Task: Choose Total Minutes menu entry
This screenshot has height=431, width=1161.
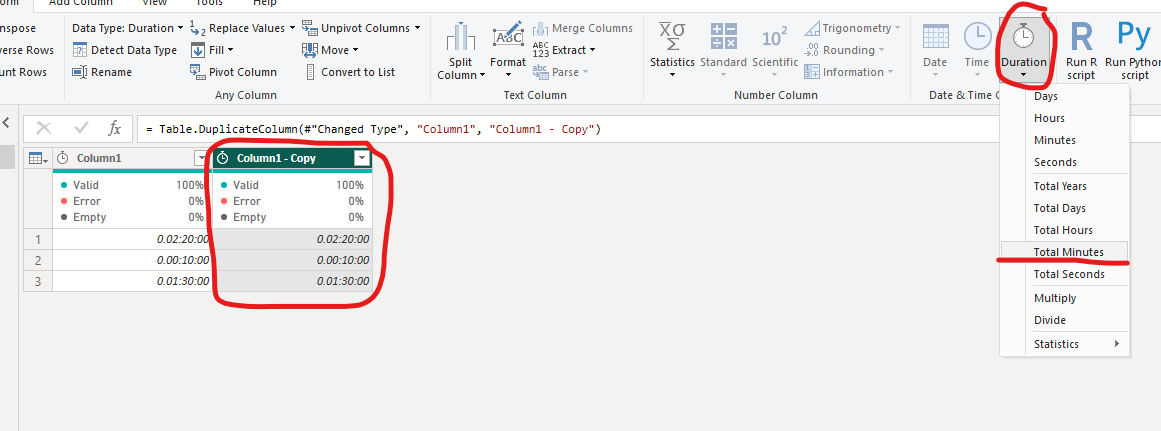Action: coord(1065,252)
